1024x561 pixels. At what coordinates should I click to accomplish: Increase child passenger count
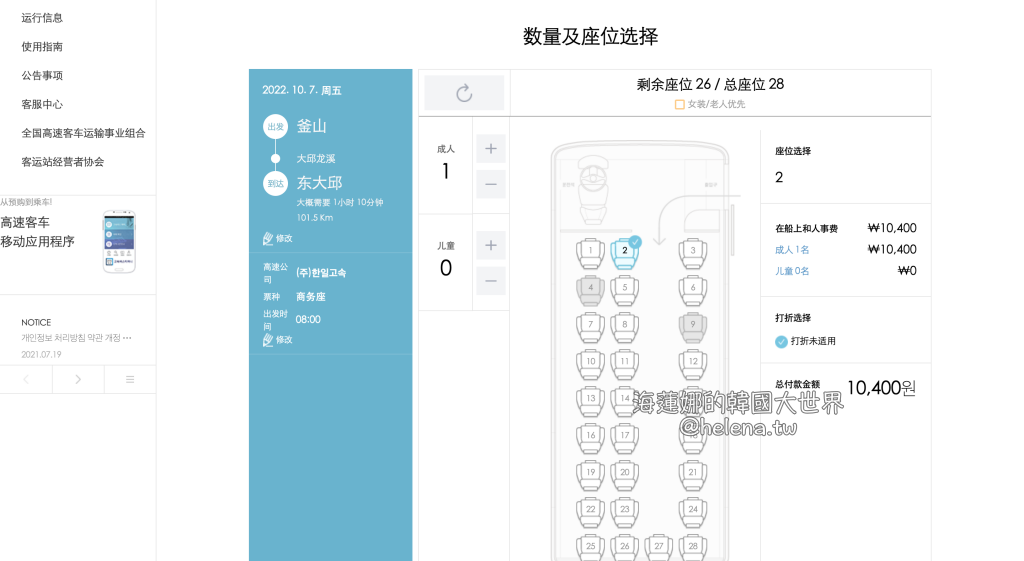coord(490,245)
